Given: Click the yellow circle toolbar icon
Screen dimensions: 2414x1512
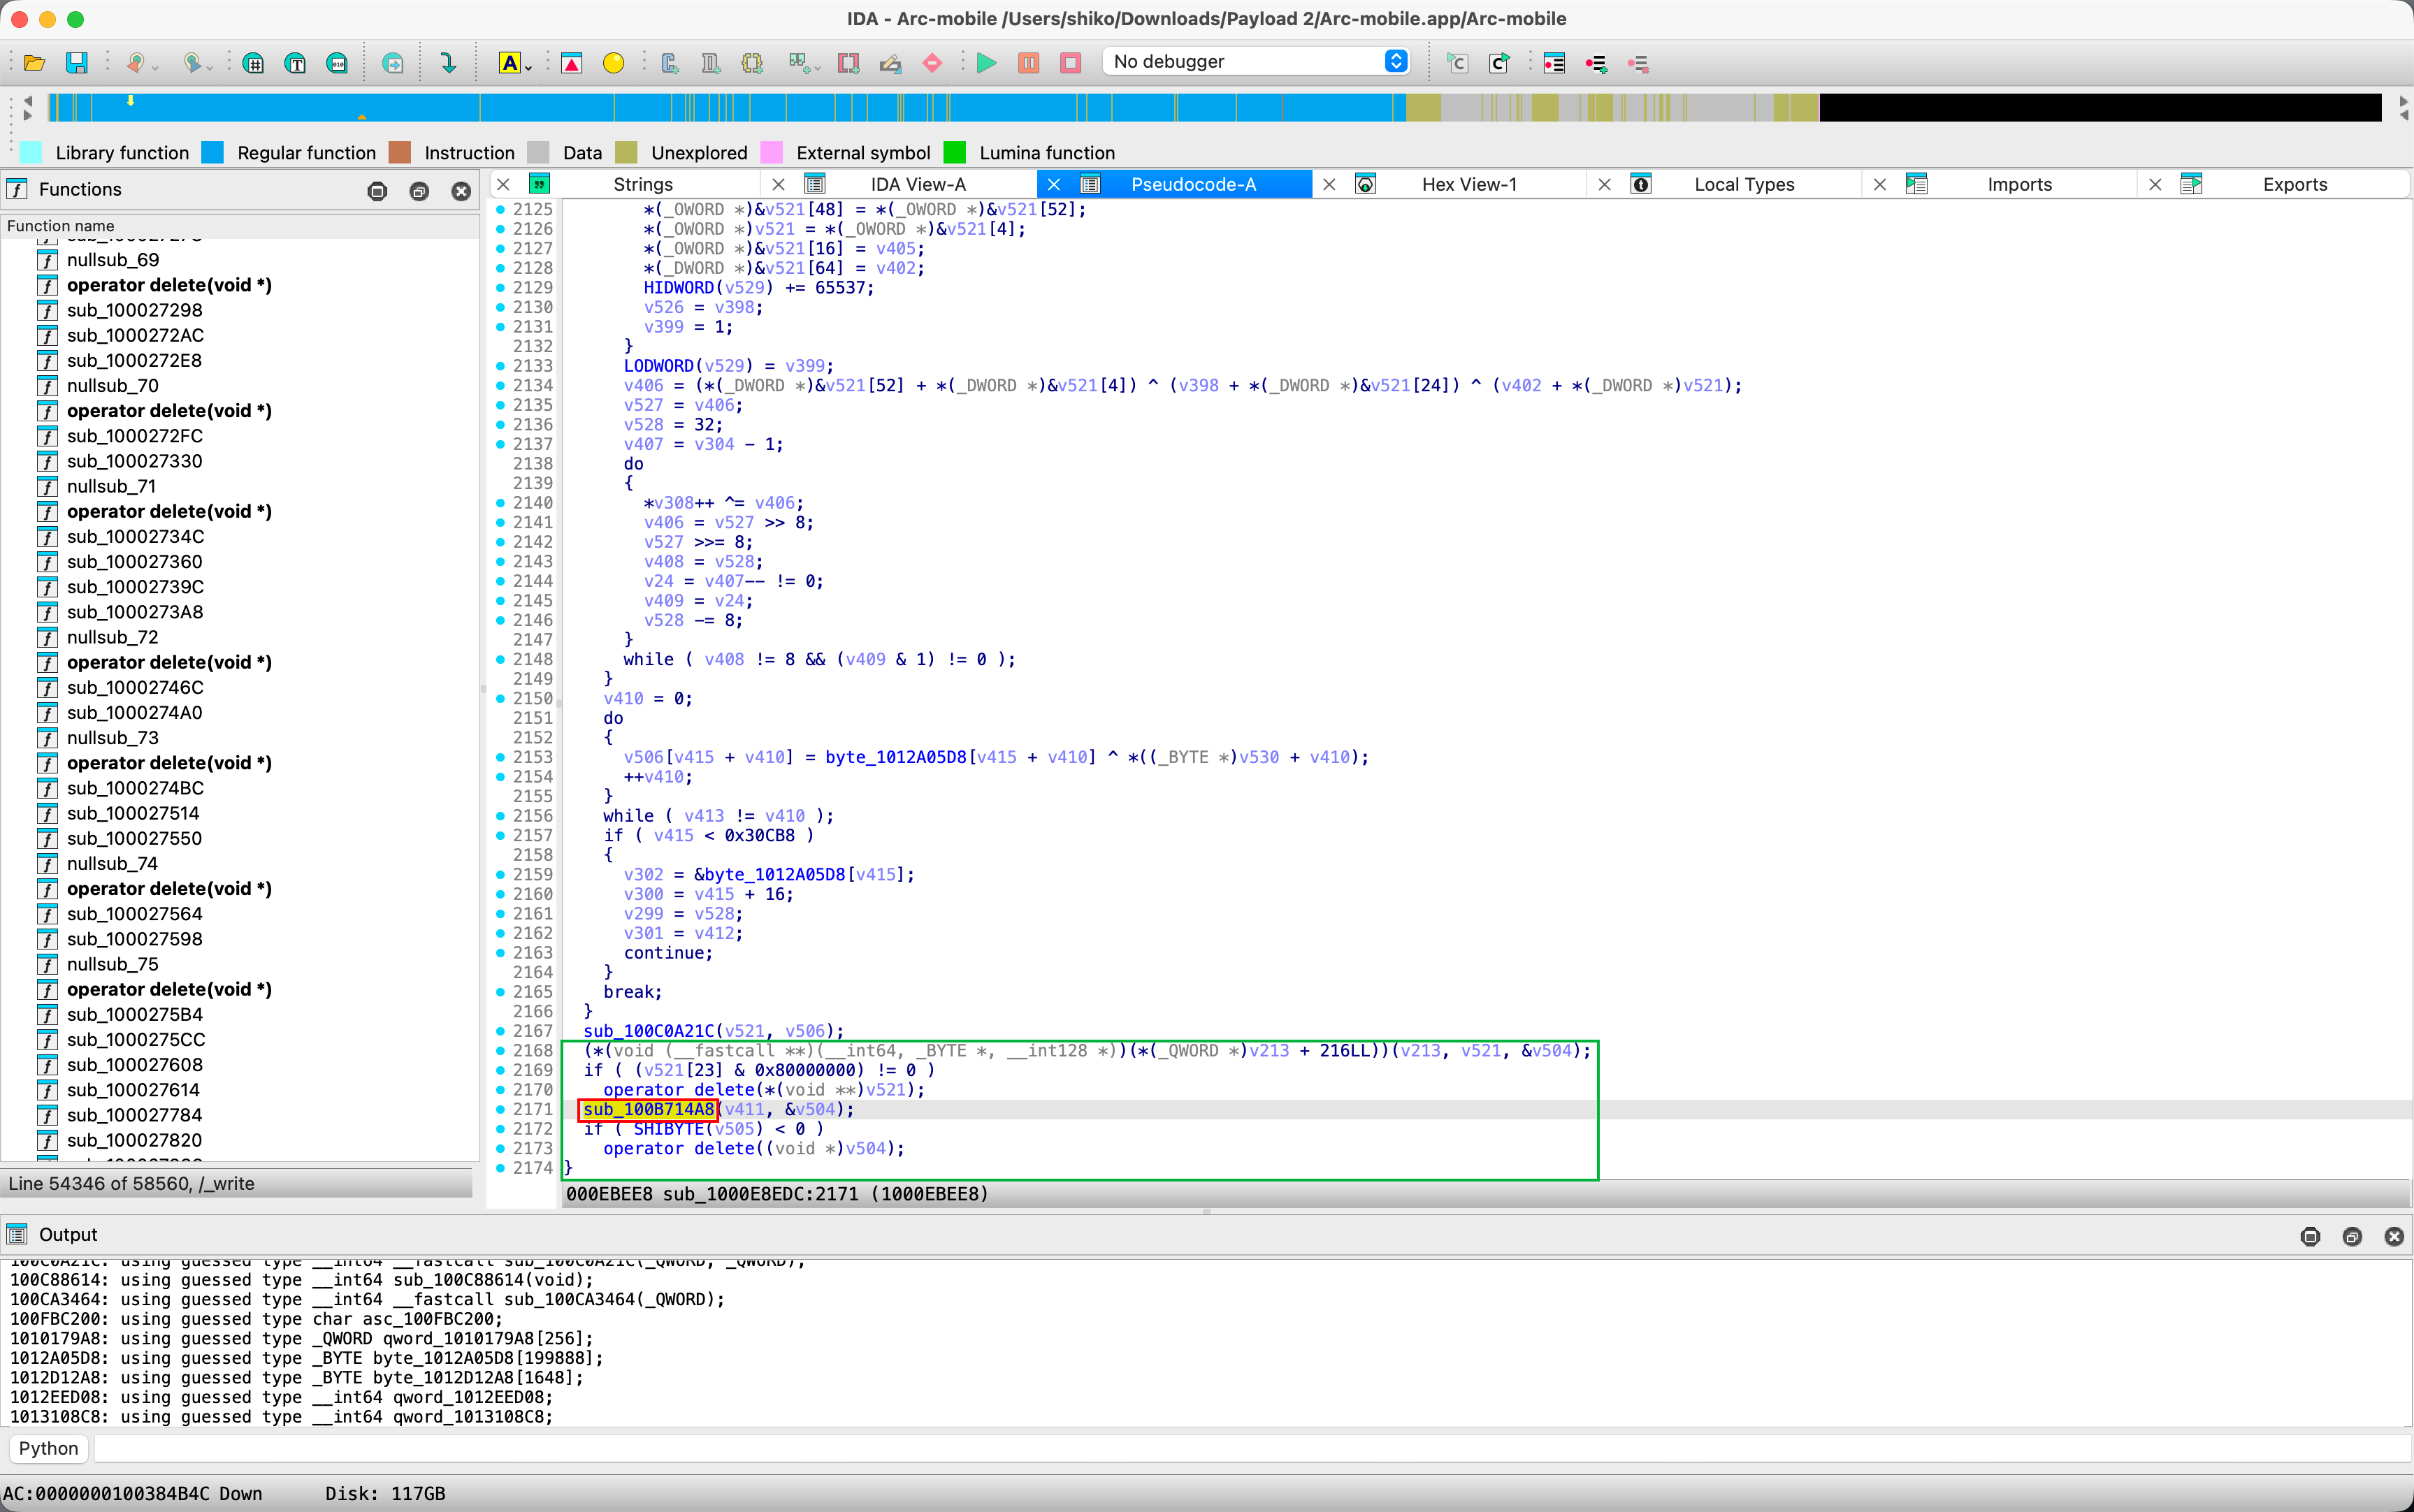Looking at the screenshot, I should [613, 63].
